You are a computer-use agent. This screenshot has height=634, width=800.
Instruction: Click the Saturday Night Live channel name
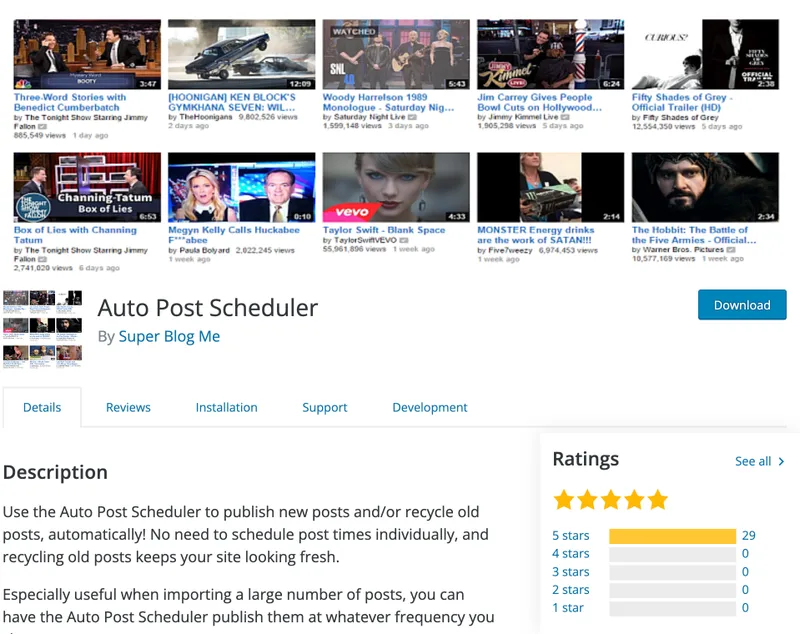[x=369, y=117]
